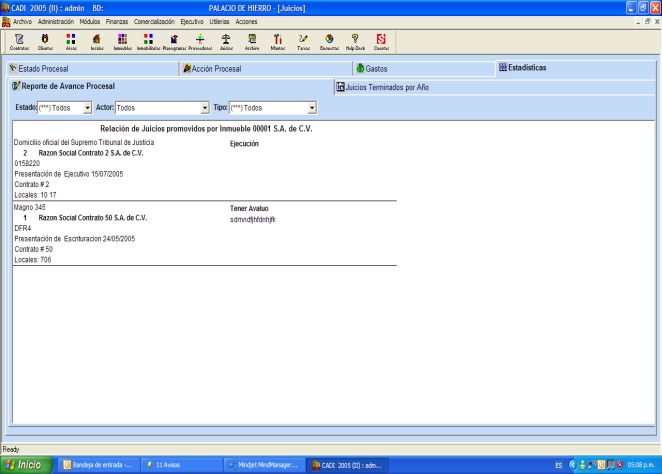The width and height of the screenshot is (662, 474).
Task: Click the Clientes toolbar icon
Action: click(x=45, y=40)
